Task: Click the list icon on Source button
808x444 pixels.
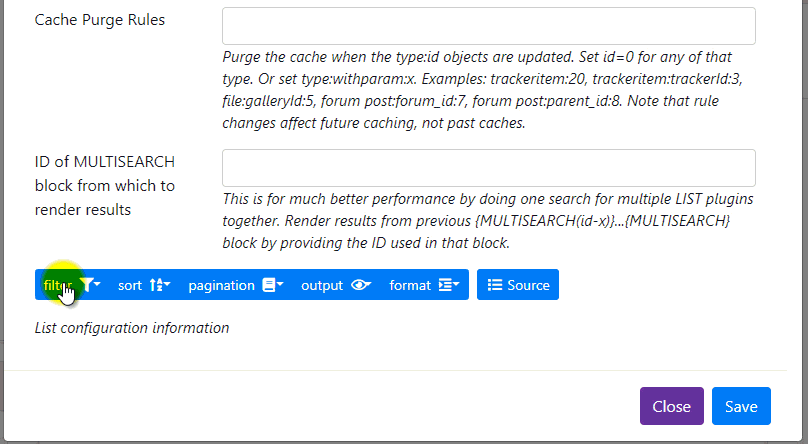Action: (x=495, y=285)
